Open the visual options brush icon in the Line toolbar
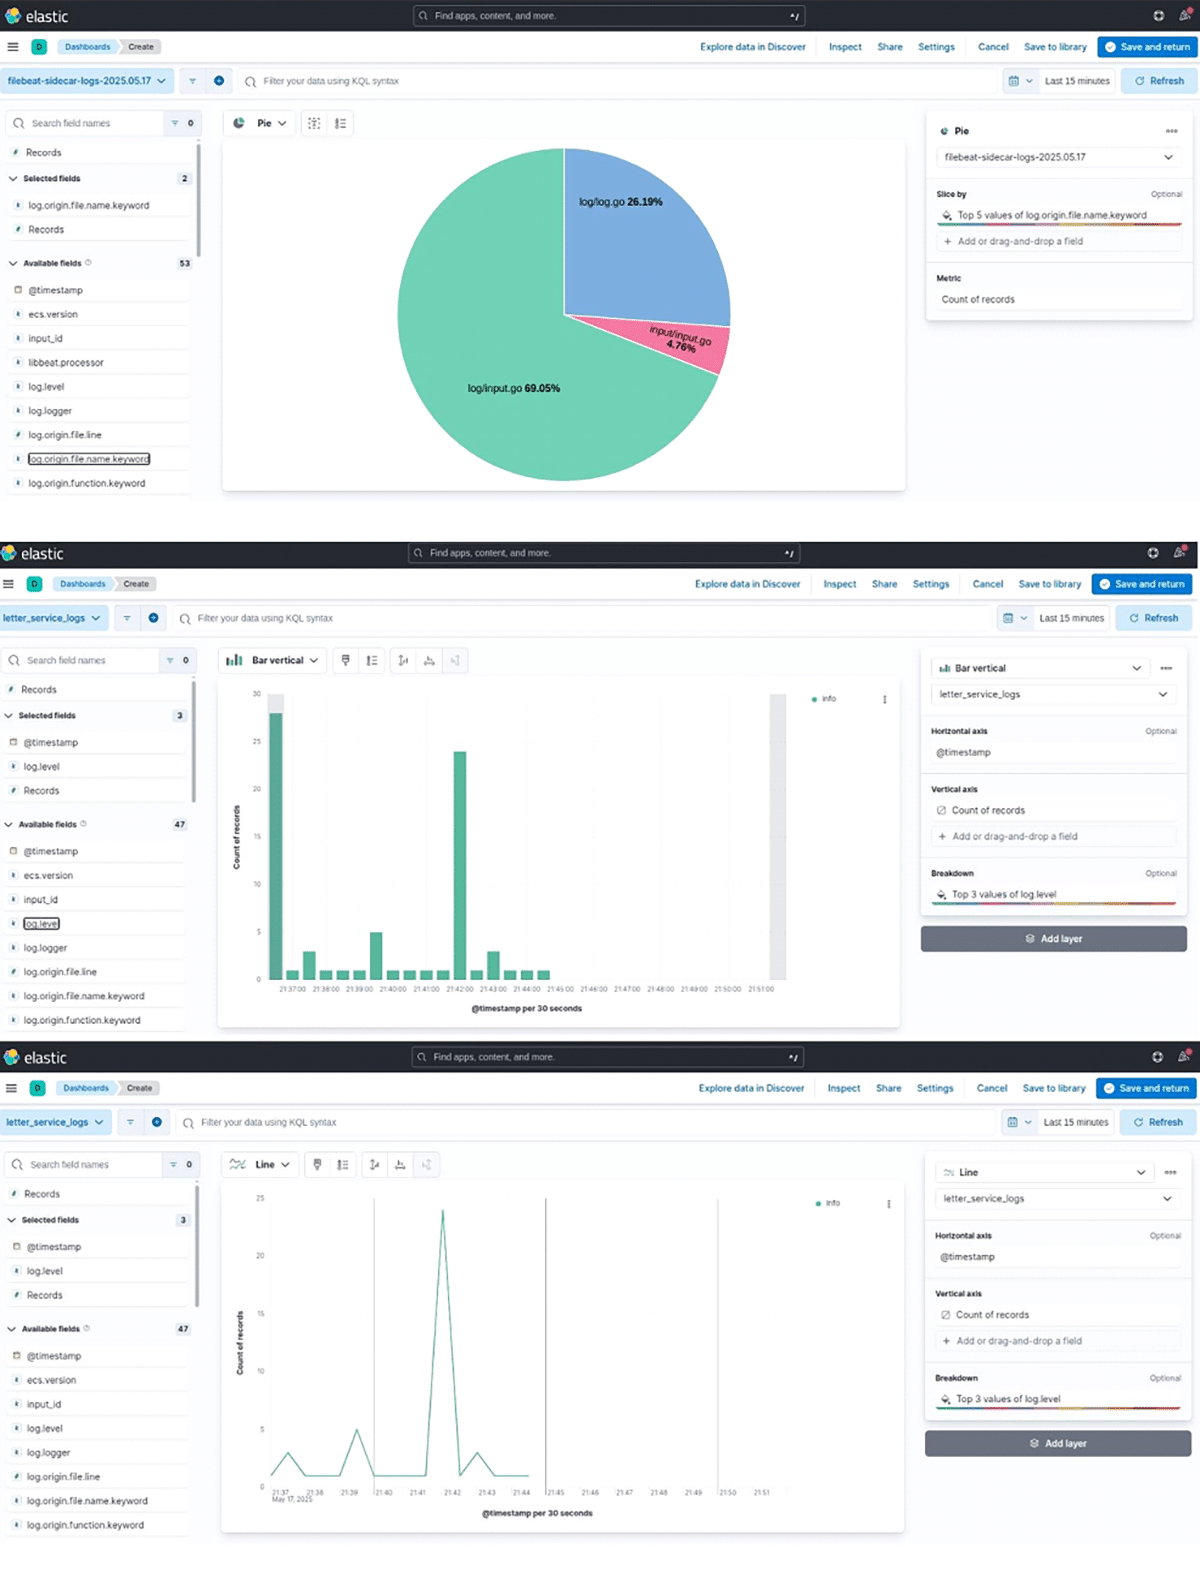Image resolution: width=1200 pixels, height=1586 pixels. (317, 1164)
